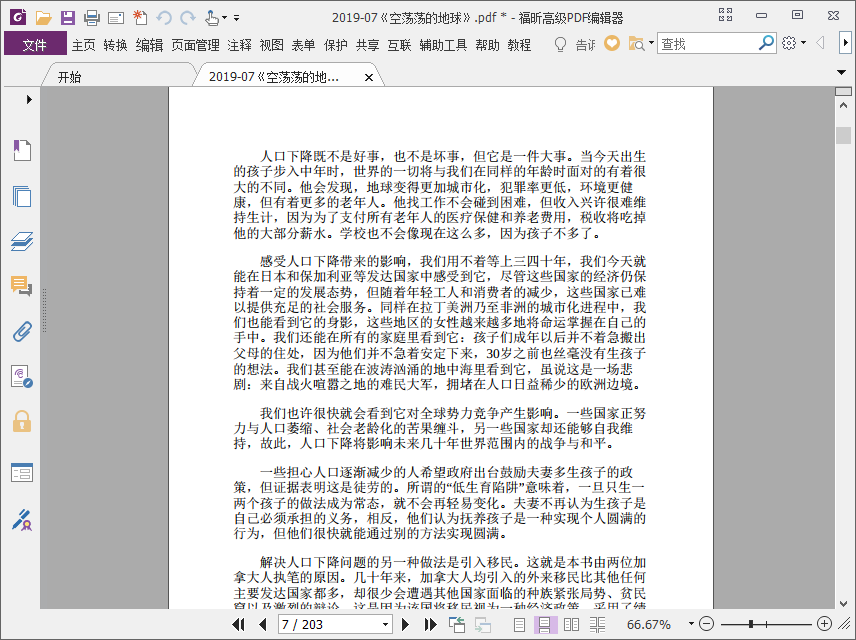Viewport: 856px width, 640px height.
Task: Click the 查找 search input field
Action: click(707, 44)
